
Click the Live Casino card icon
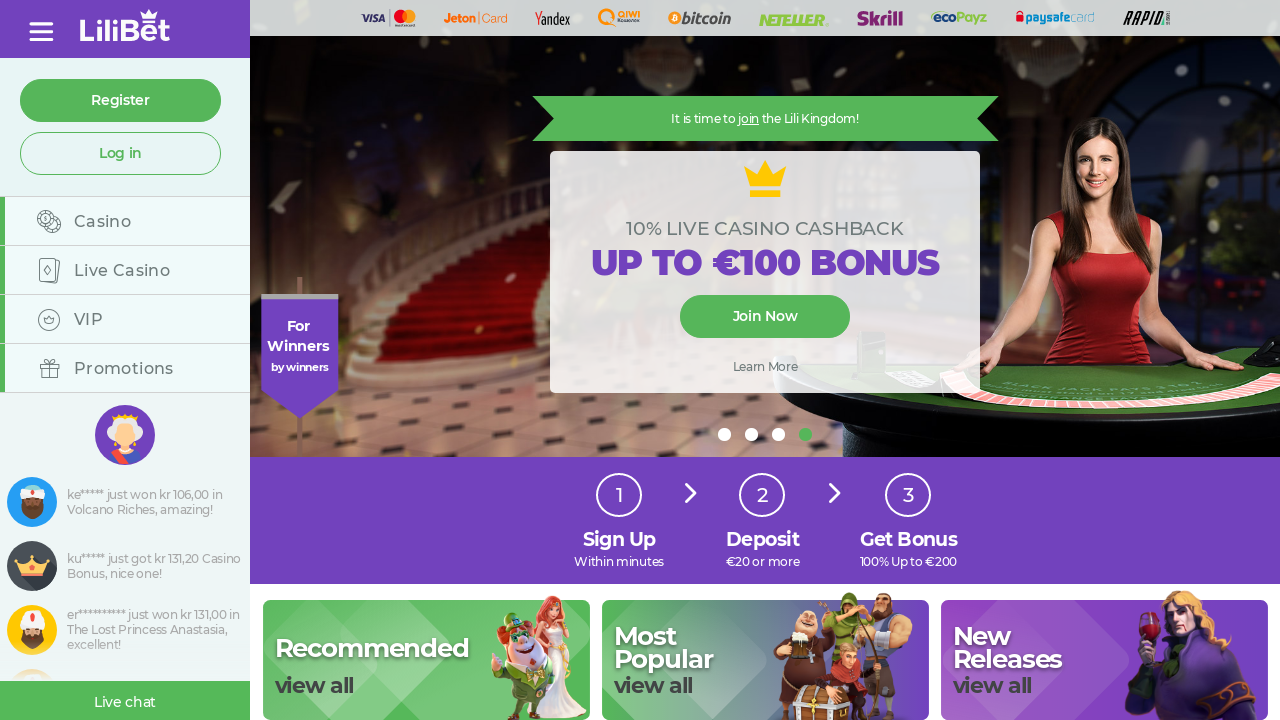49,270
